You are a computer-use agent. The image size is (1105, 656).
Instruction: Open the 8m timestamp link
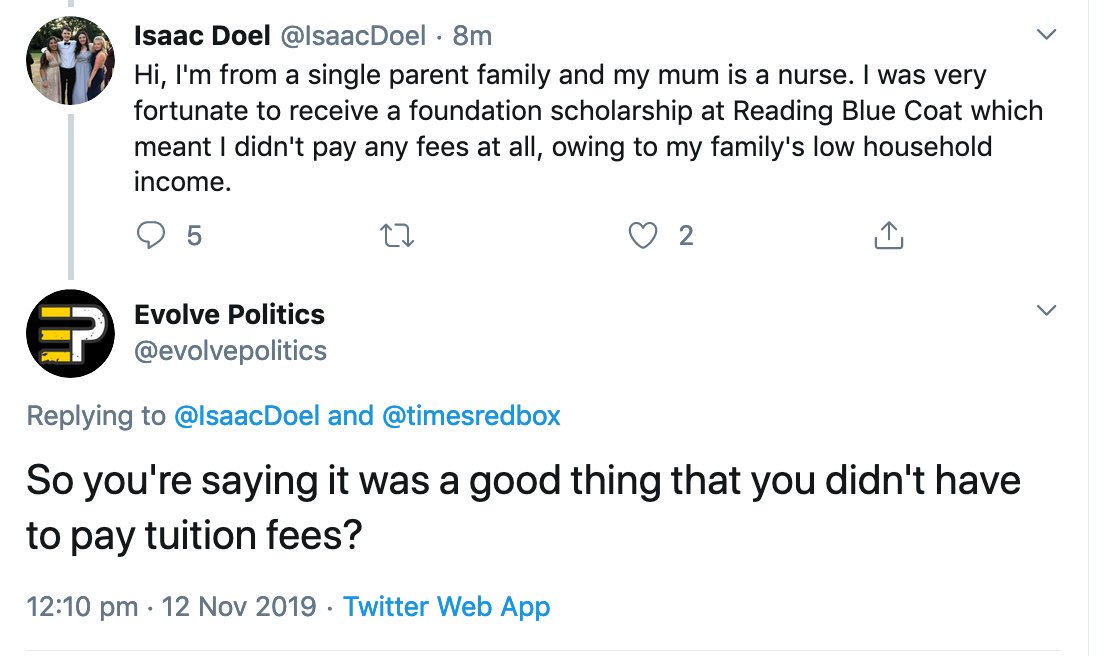[x=472, y=36]
